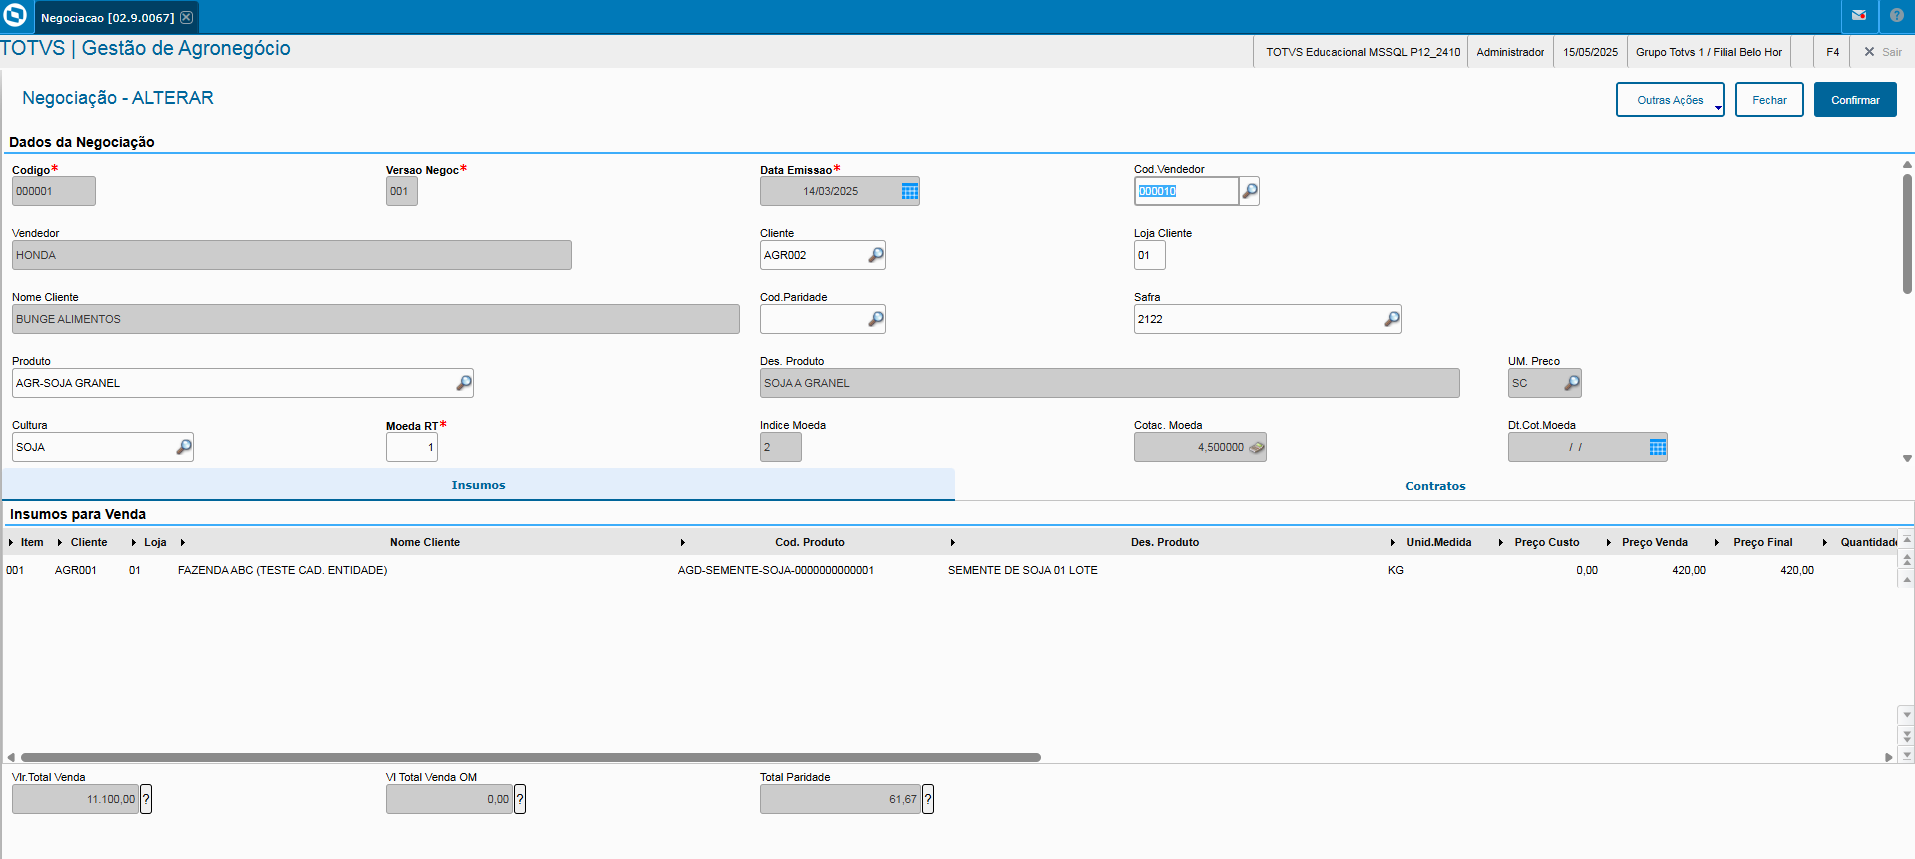Click the F4 button
Screen dimensions: 1915x859
pyautogui.click(x=1833, y=52)
